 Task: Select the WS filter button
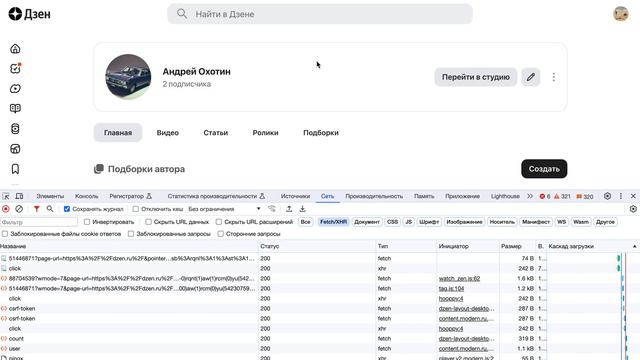(562, 222)
